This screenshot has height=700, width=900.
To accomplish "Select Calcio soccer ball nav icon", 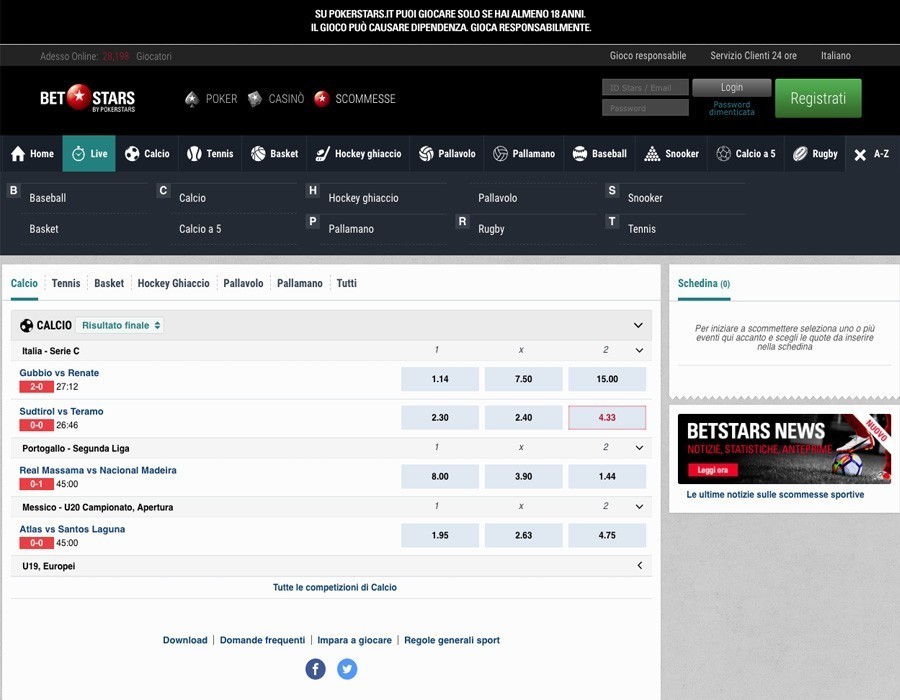I will click(x=132, y=154).
